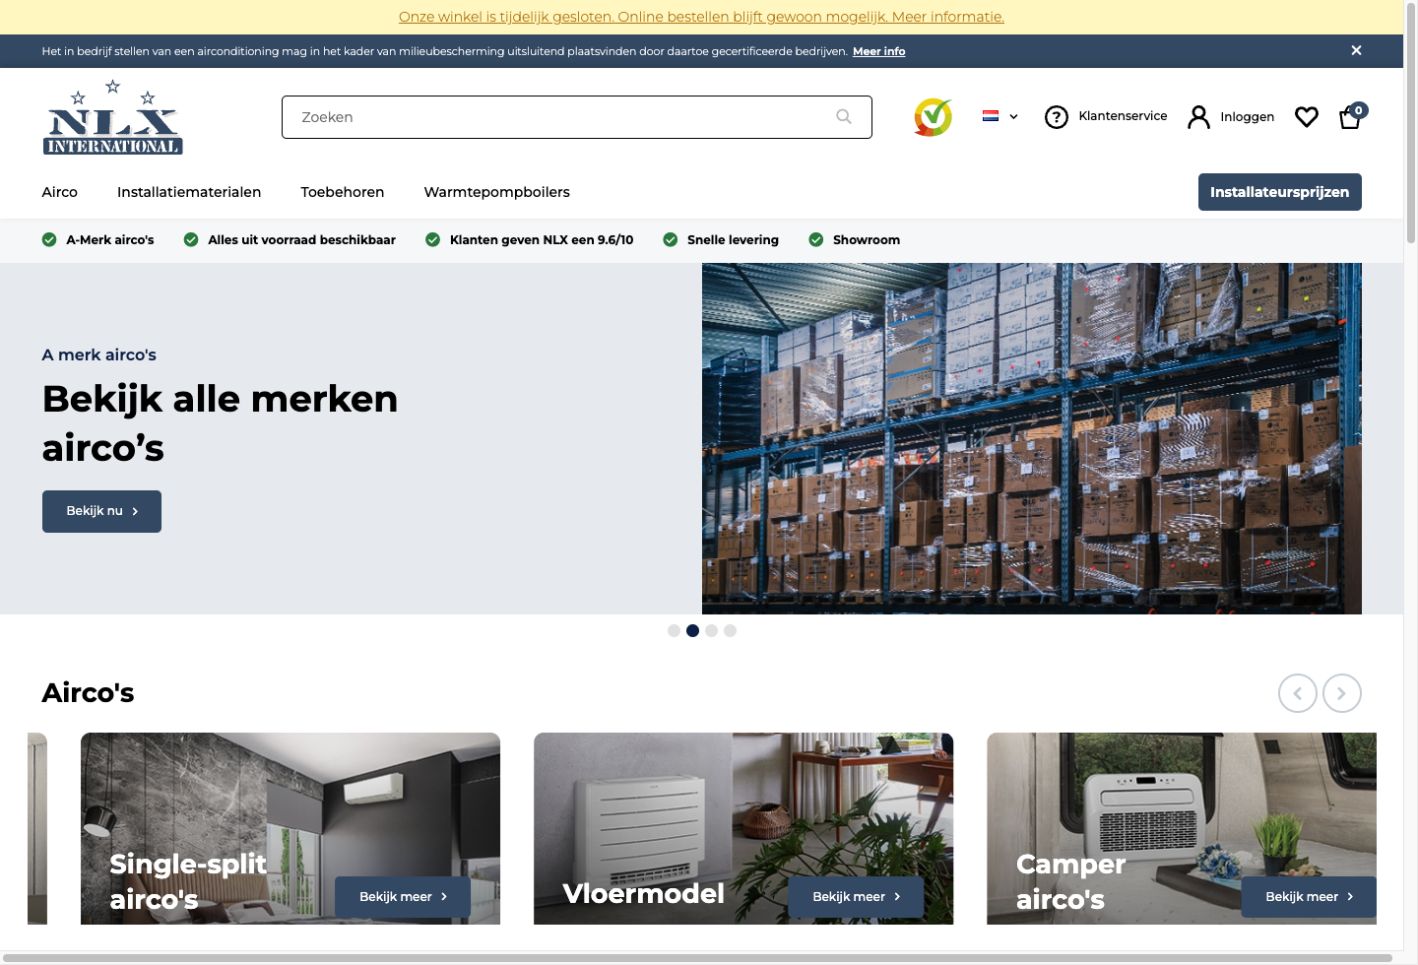Click the magnifier search icon
This screenshot has height=965, width=1418.
pyautogui.click(x=844, y=117)
